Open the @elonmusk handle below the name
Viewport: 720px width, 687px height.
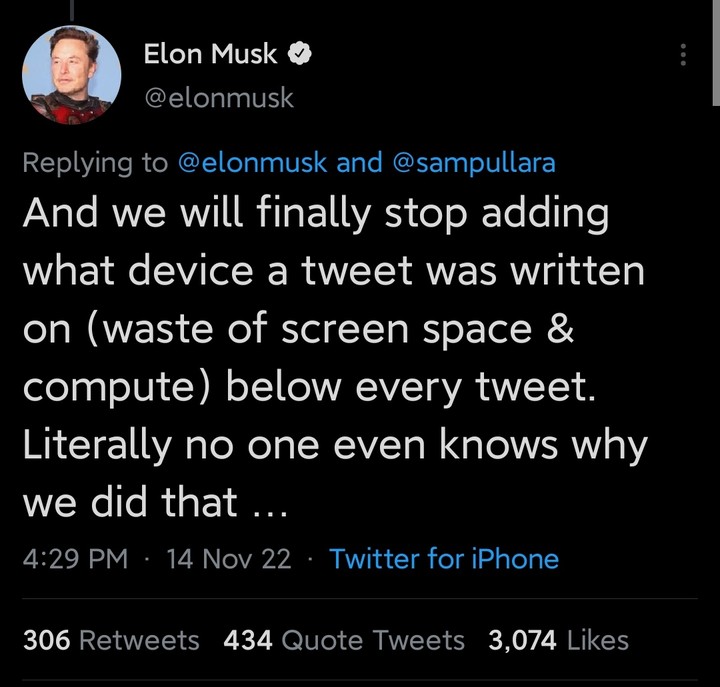tap(218, 98)
